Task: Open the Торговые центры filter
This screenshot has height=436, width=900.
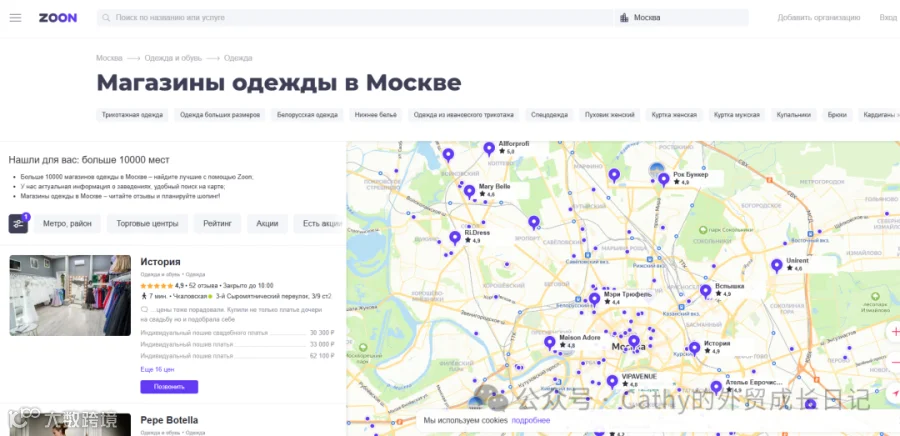Action: tap(148, 224)
